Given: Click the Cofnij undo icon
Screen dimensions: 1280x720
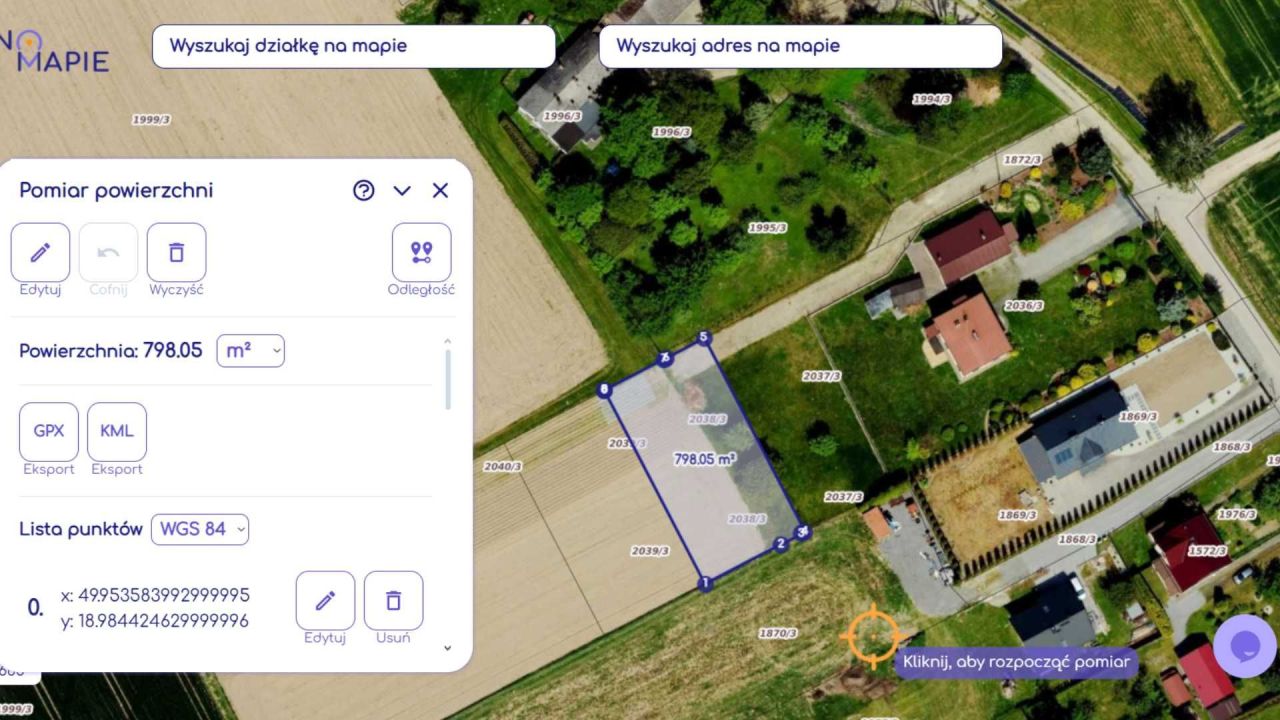Looking at the screenshot, I should 109,252.
